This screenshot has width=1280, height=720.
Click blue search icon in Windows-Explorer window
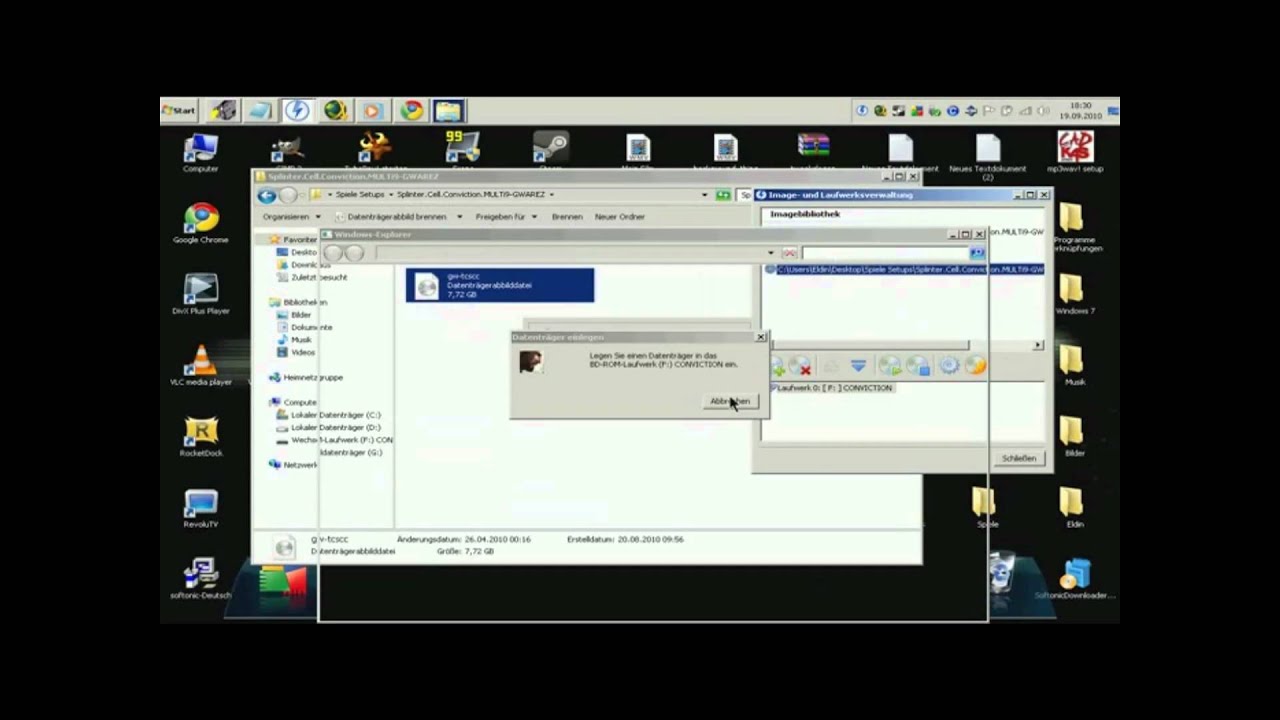[x=977, y=253]
